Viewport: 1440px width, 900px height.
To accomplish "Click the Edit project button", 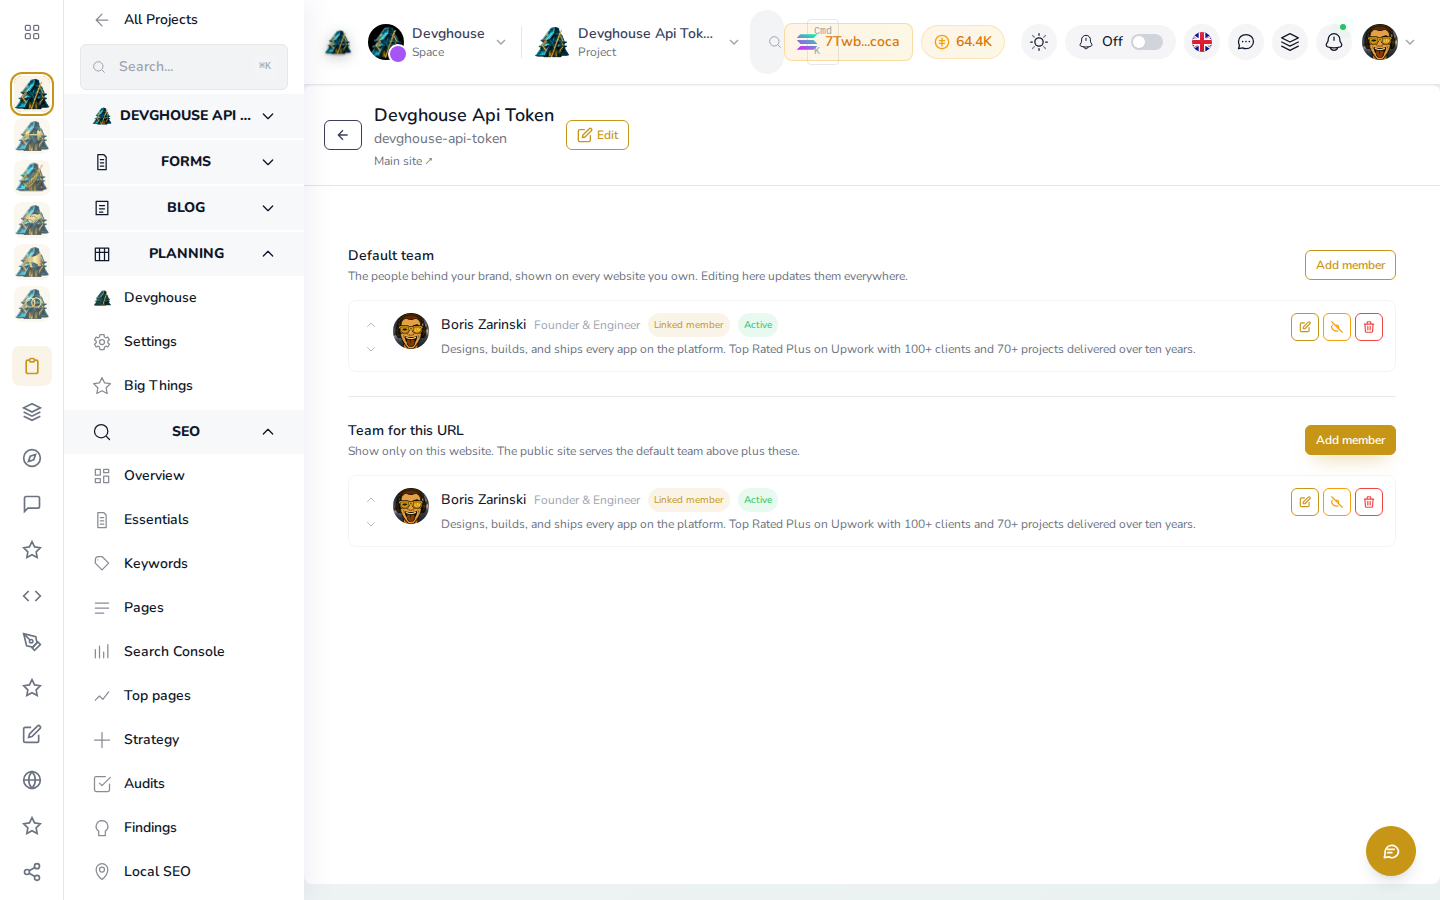I will [x=597, y=135].
